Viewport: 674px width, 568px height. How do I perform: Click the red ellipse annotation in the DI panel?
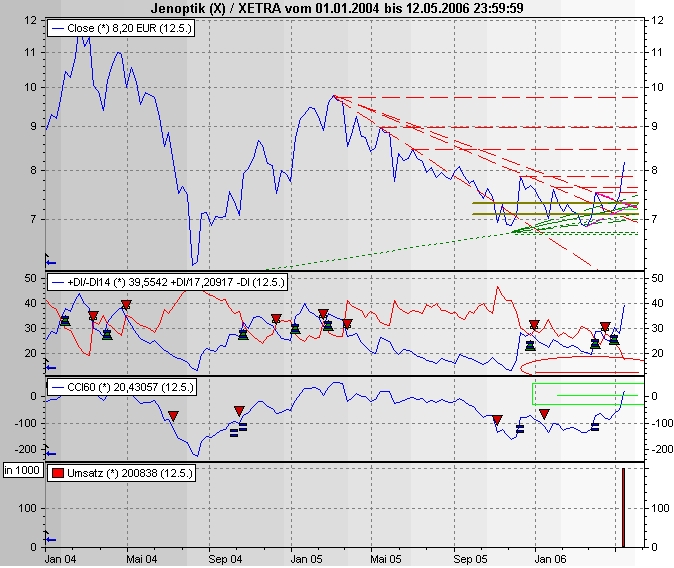(x=582, y=366)
